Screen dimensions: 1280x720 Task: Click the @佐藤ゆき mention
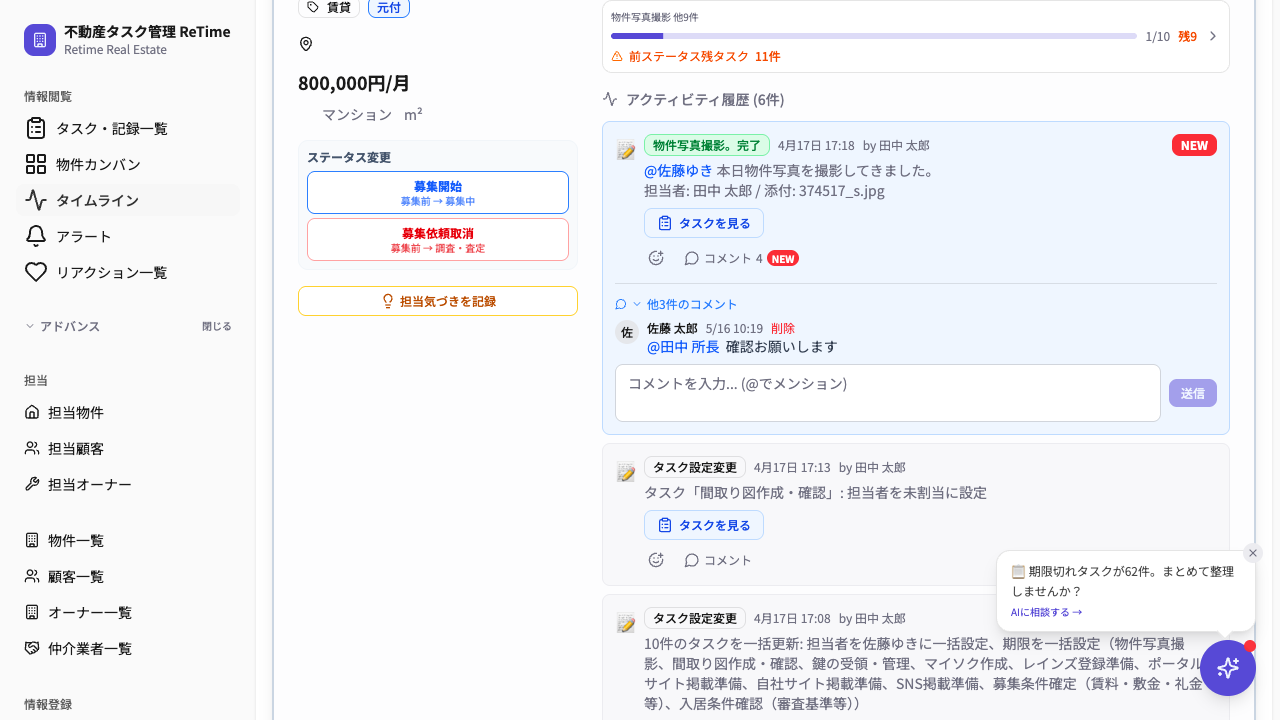tap(678, 170)
